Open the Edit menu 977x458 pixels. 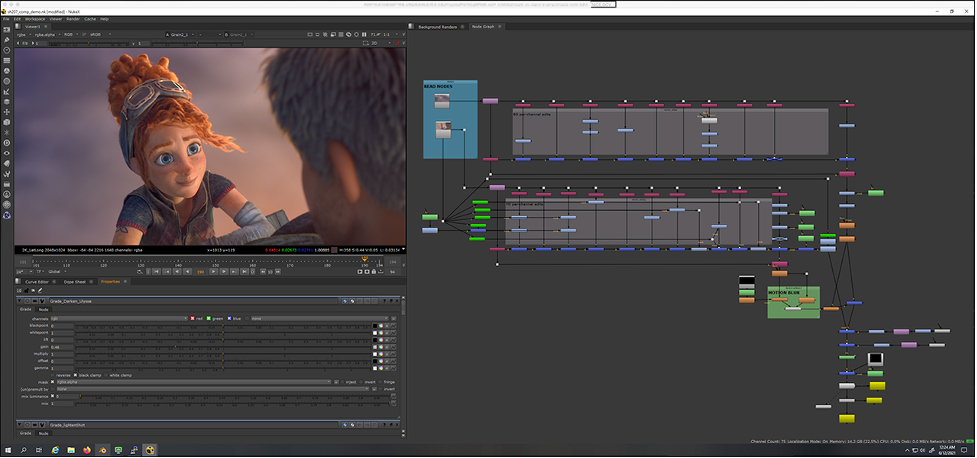(x=17, y=19)
